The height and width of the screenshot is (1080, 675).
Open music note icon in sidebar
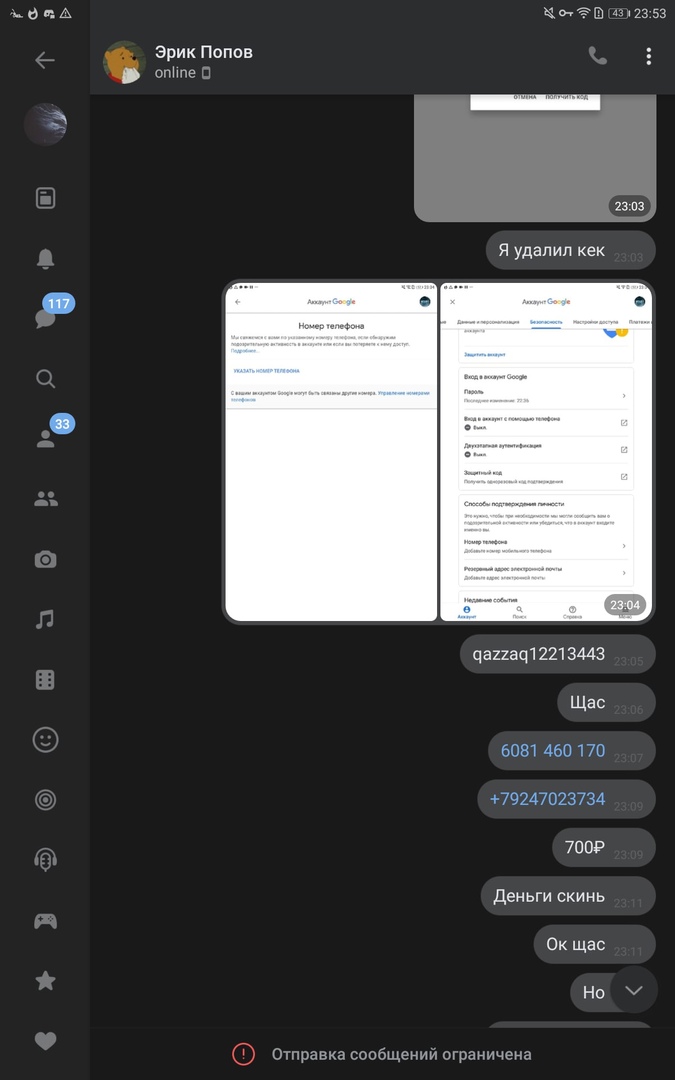pyautogui.click(x=45, y=619)
